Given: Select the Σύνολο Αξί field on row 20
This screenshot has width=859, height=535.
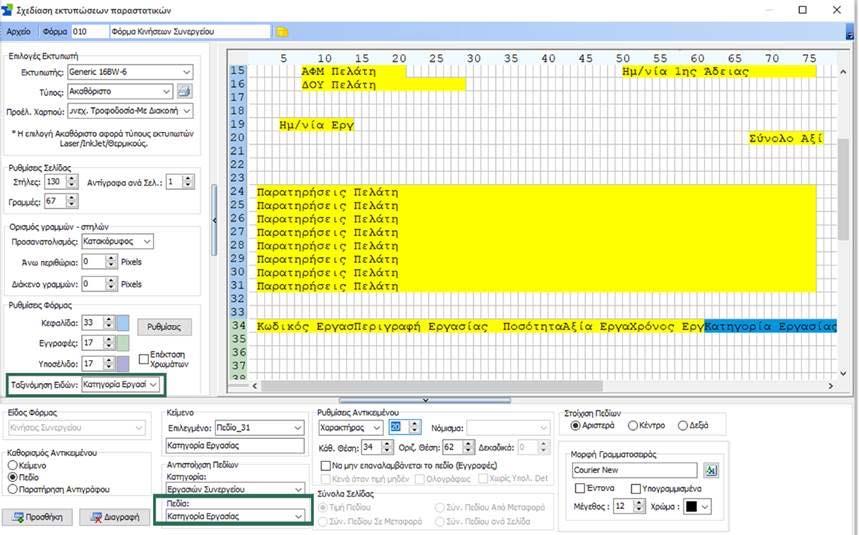Looking at the screenshot, I should coord(786,139).
